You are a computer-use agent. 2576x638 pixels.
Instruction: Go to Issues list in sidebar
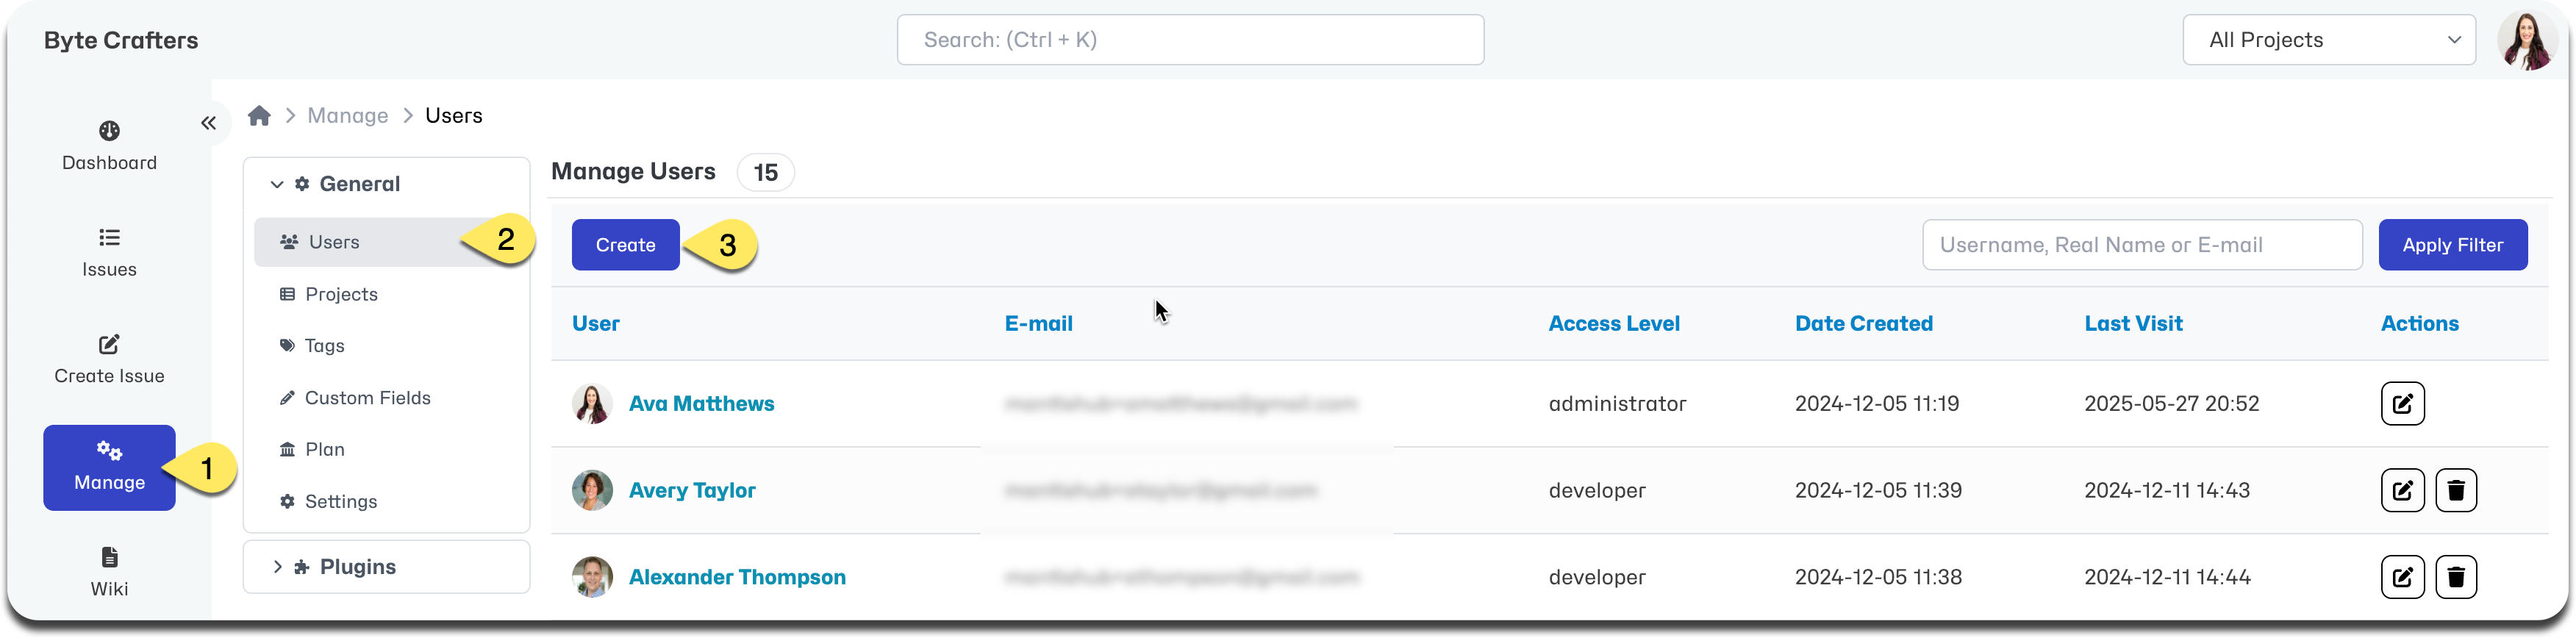click(x=109, y=253)
